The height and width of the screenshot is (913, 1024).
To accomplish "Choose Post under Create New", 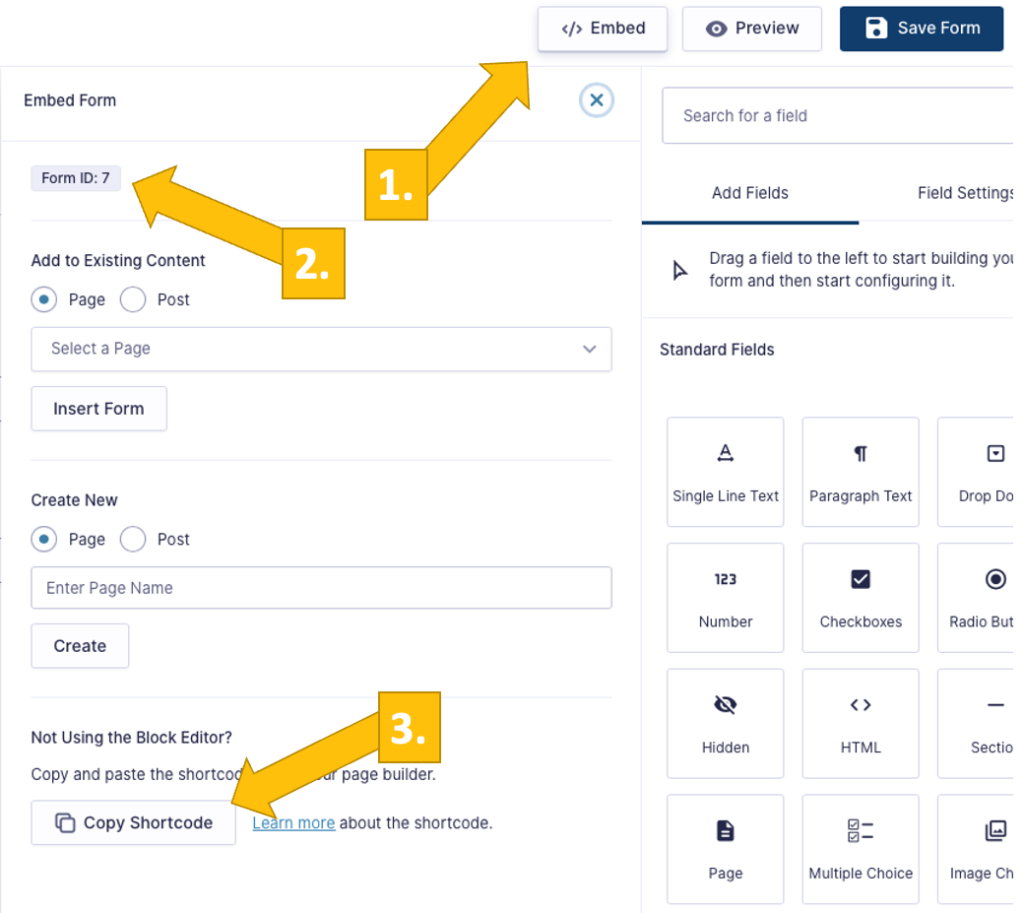I will [x=133, y=539].
